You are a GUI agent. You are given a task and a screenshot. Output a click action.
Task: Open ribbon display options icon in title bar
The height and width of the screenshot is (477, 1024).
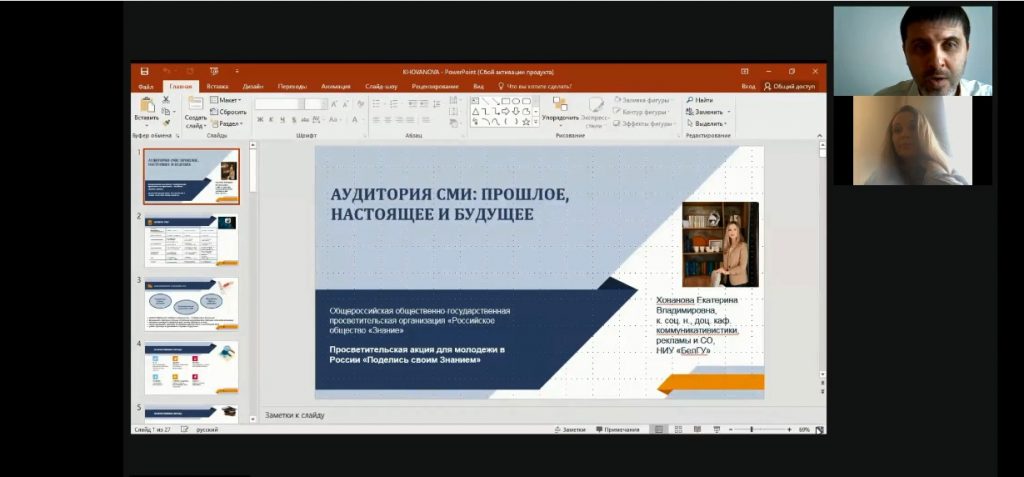coord(744,71)
